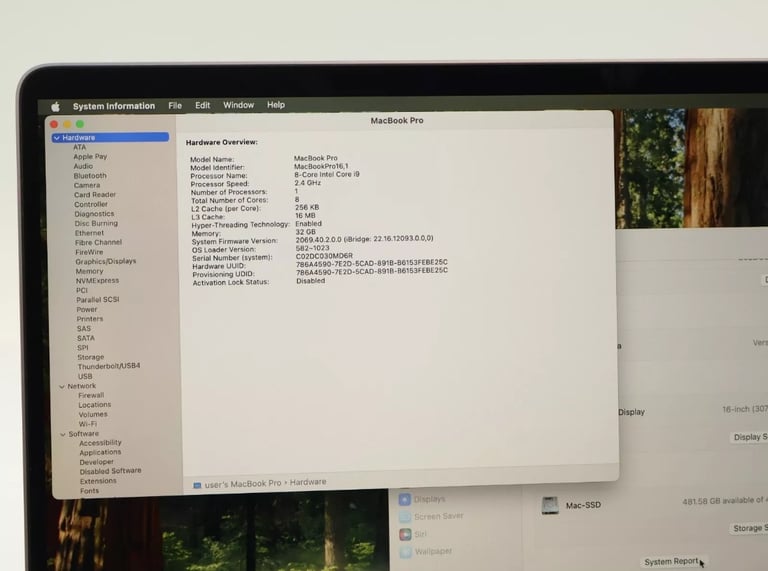Select SAS in the sidebar
The height and width of the screenshot is (571, 768).
(84, 328)
